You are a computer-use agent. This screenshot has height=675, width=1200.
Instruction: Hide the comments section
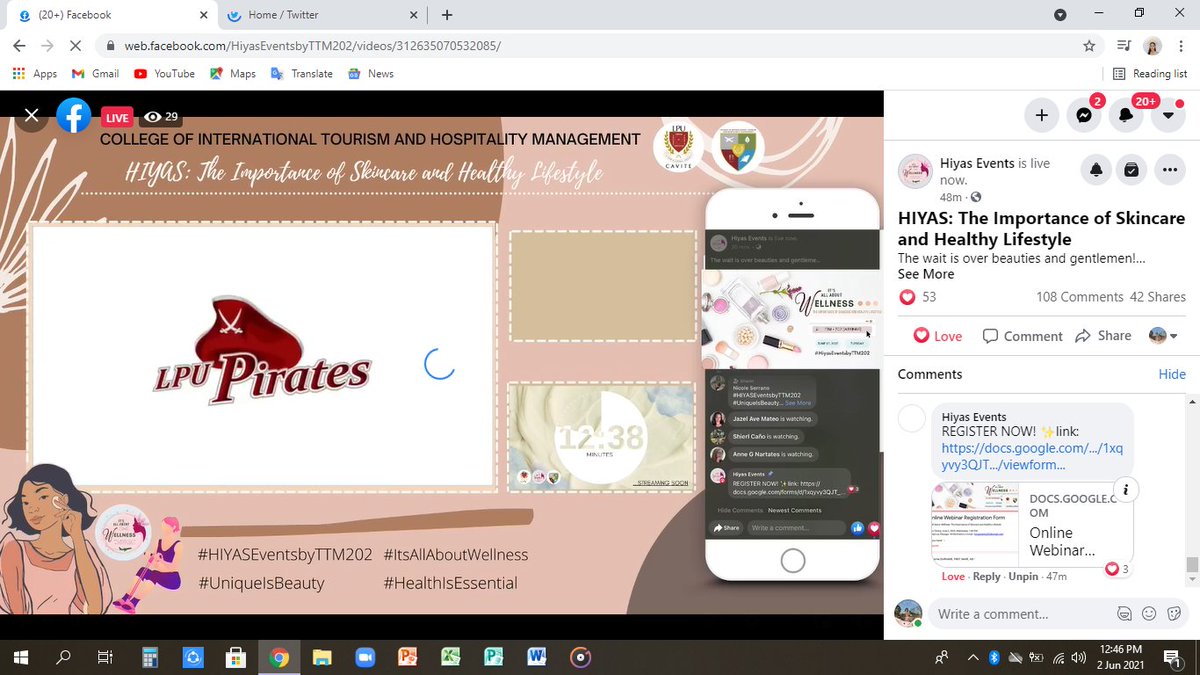click(x=1172, y=374)
